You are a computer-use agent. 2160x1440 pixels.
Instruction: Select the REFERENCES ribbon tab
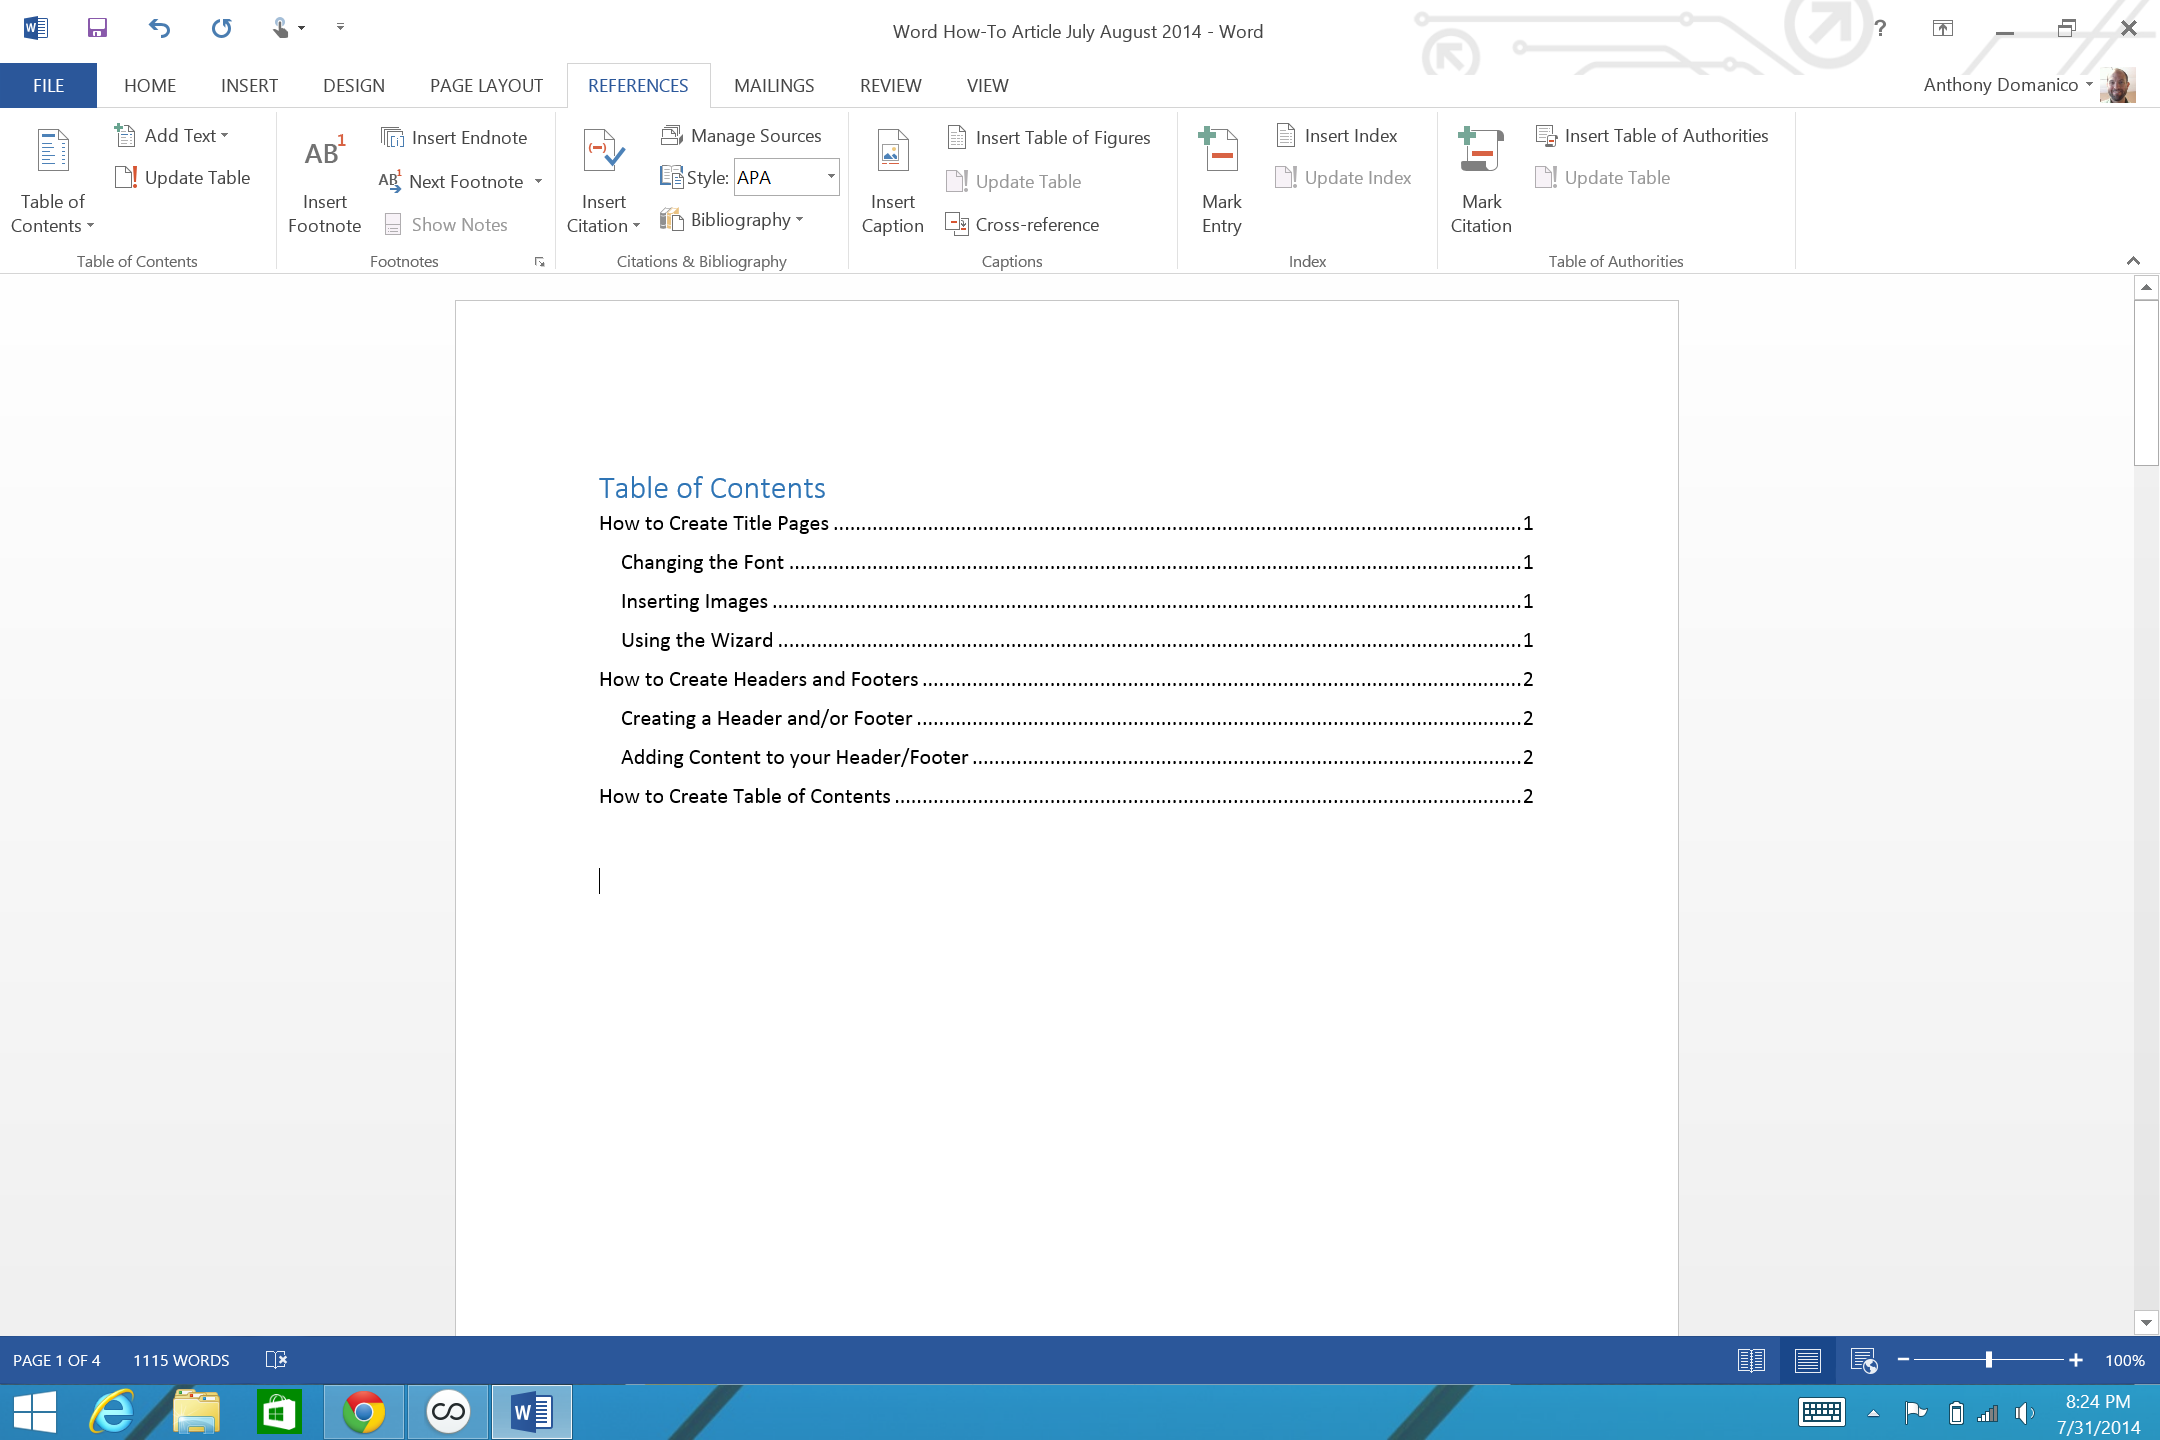click(638, 85)
